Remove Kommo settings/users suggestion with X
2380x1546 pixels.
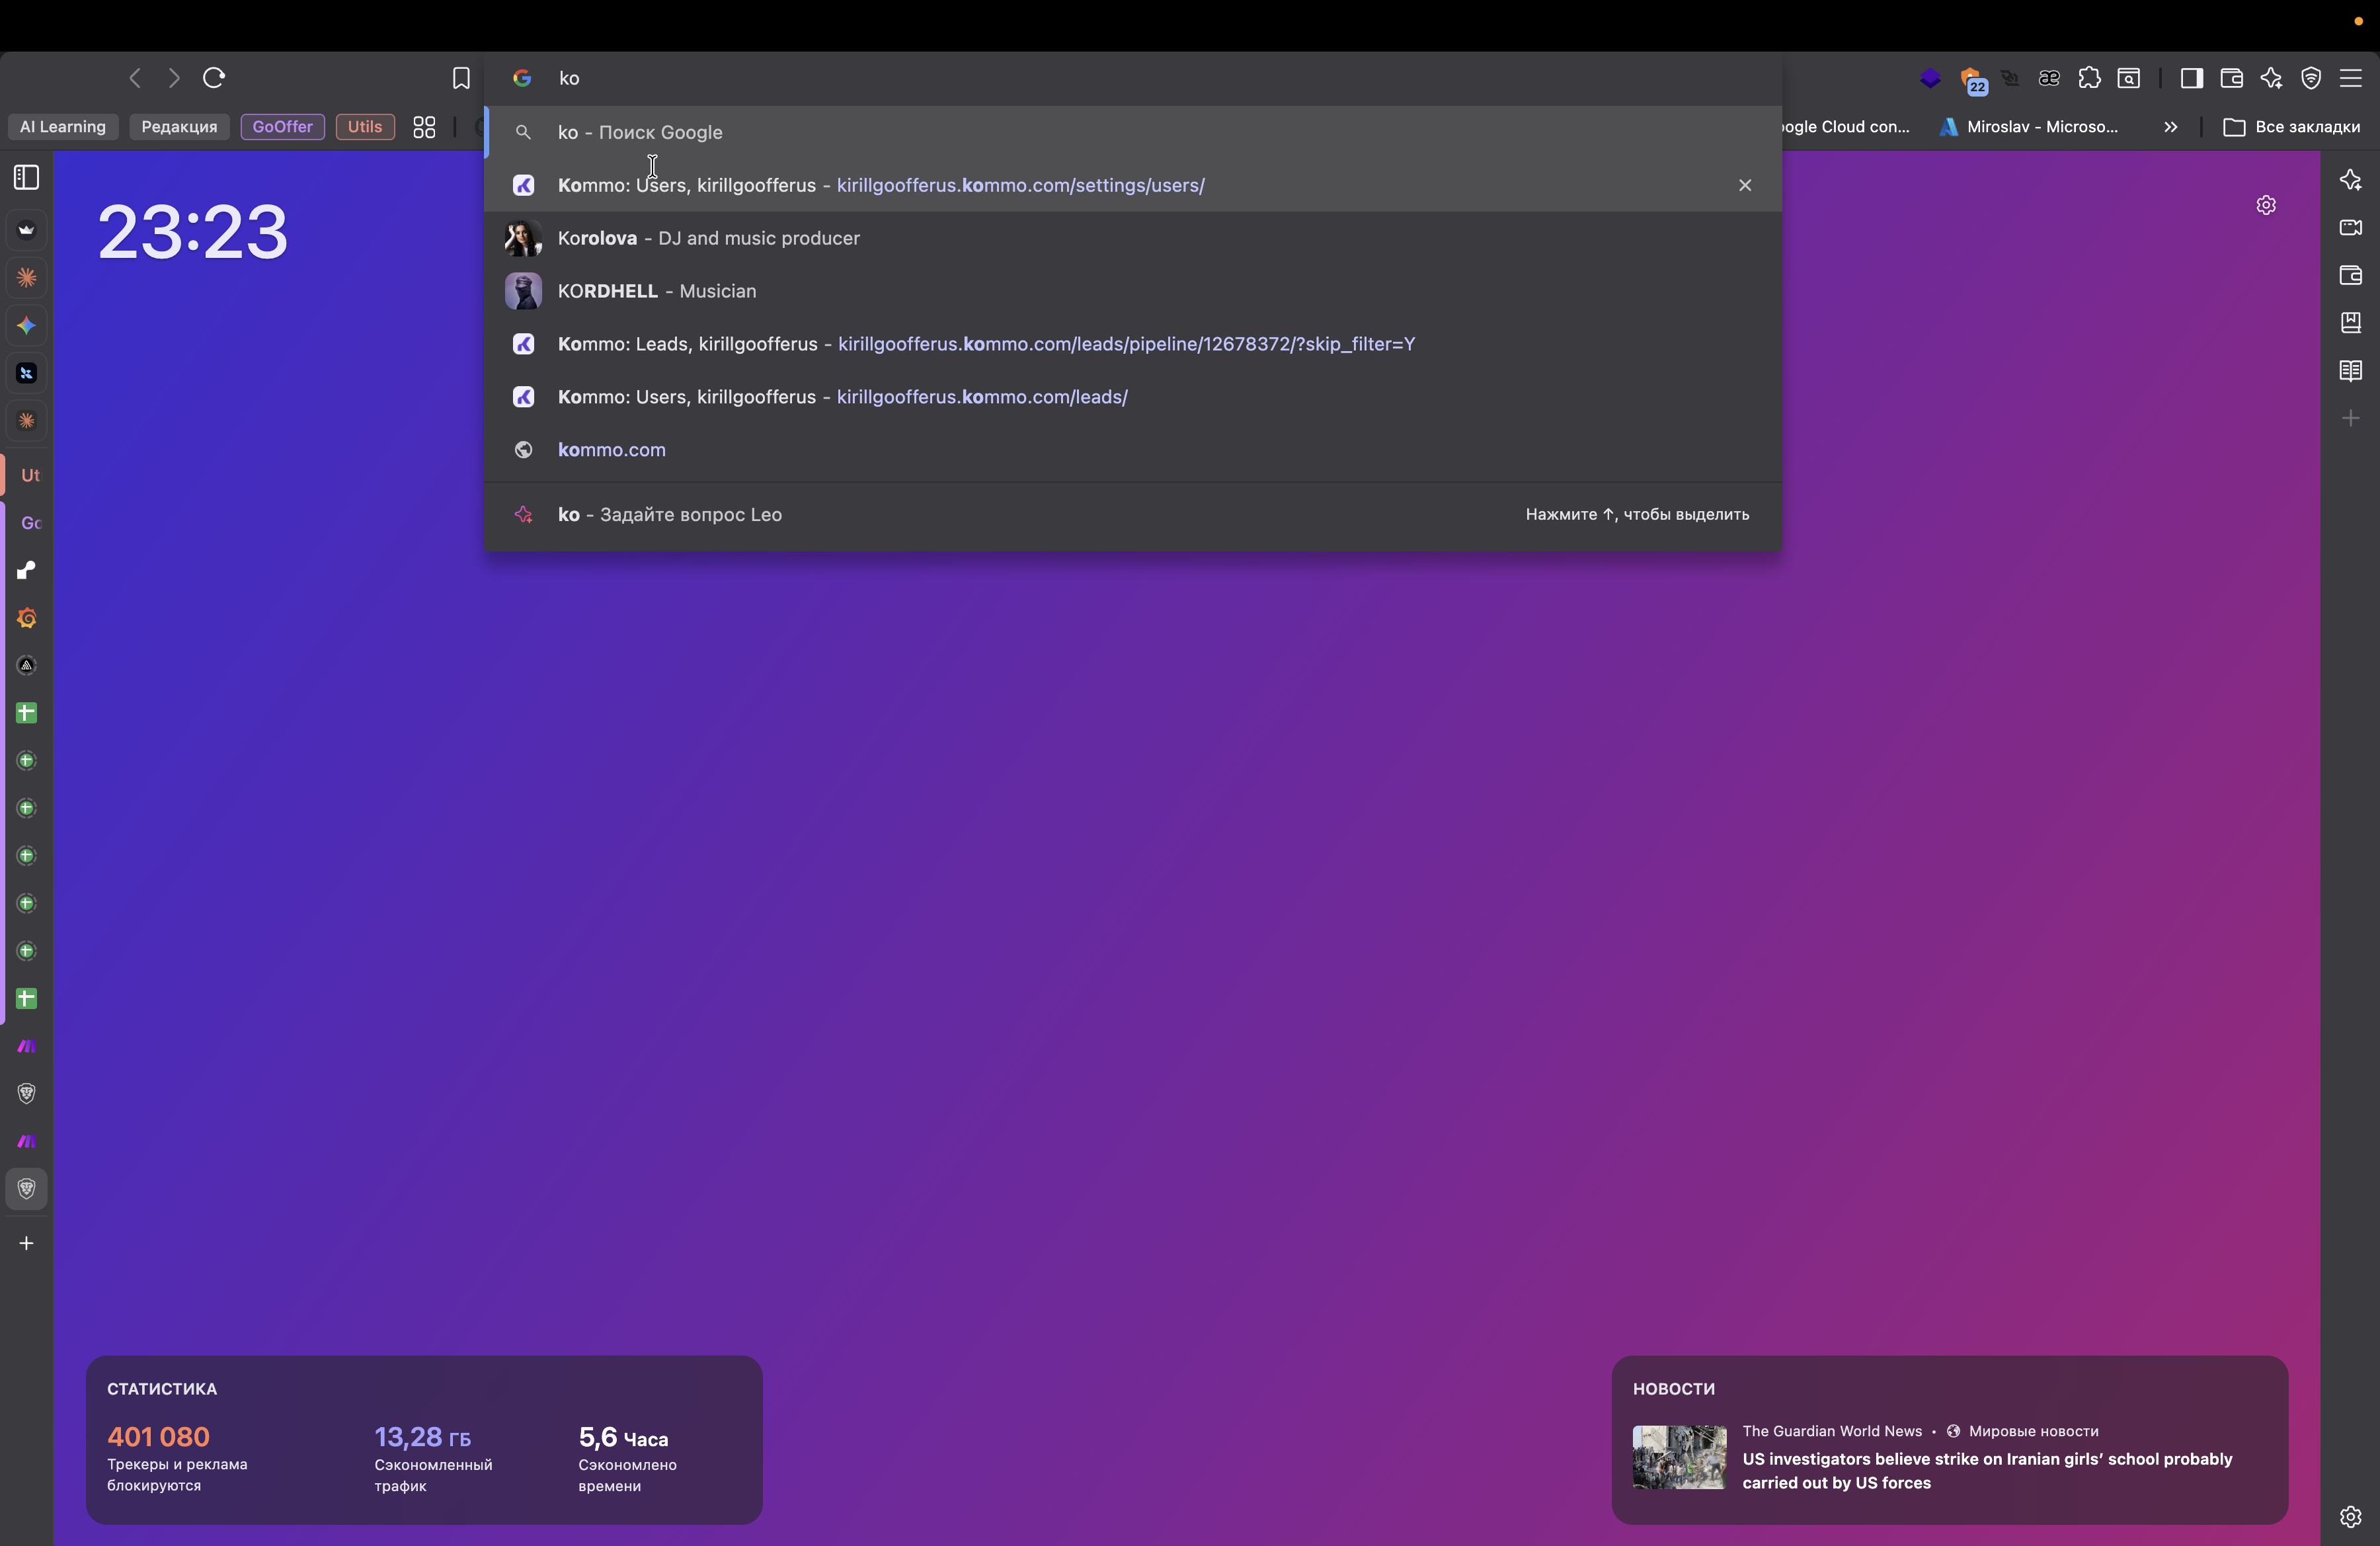coord(1745,185)
